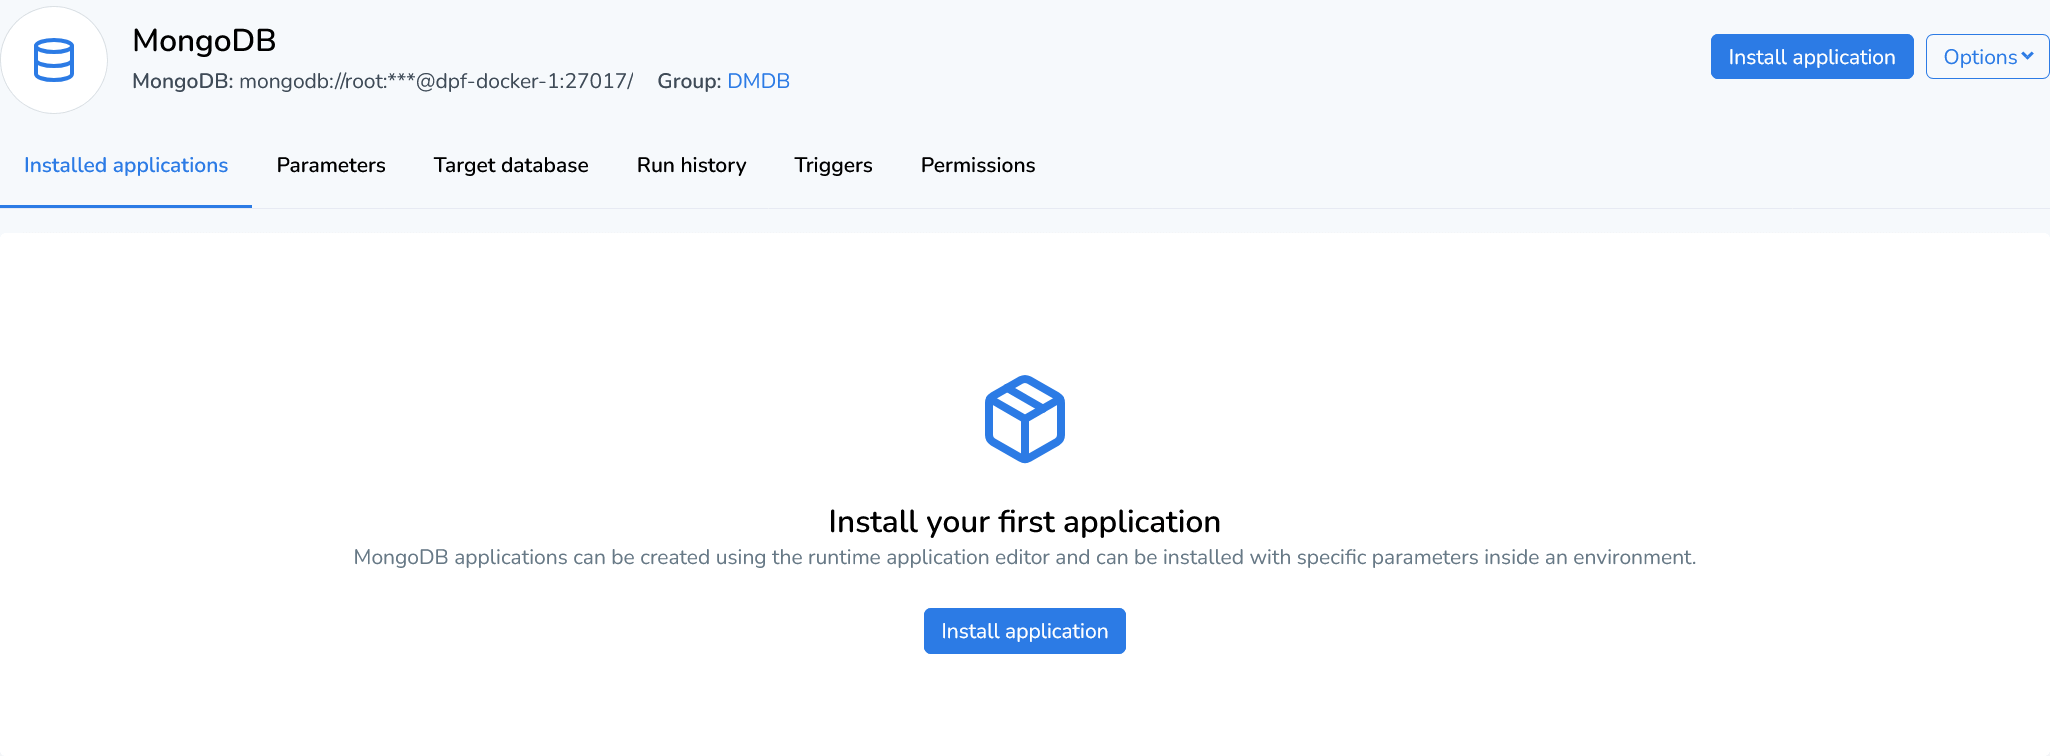
Task: Go to the Triggers tab
Action: tap(834, 165)
